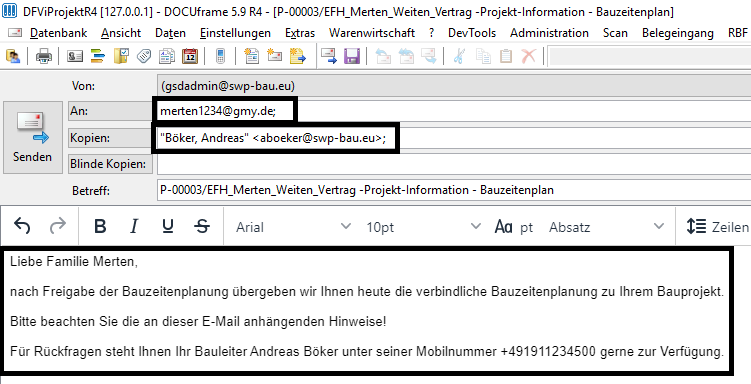Click the reply all mail icon

(x=406, y=56)
